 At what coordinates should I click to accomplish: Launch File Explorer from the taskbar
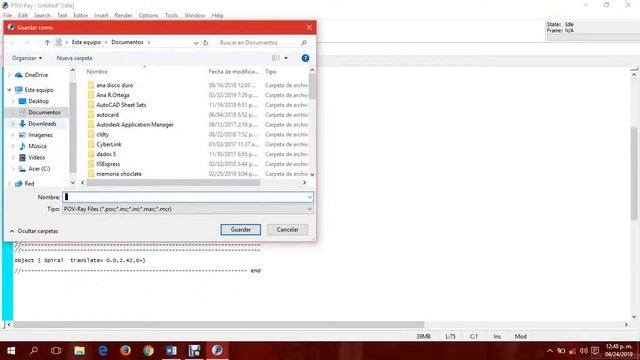click(79, 351)
